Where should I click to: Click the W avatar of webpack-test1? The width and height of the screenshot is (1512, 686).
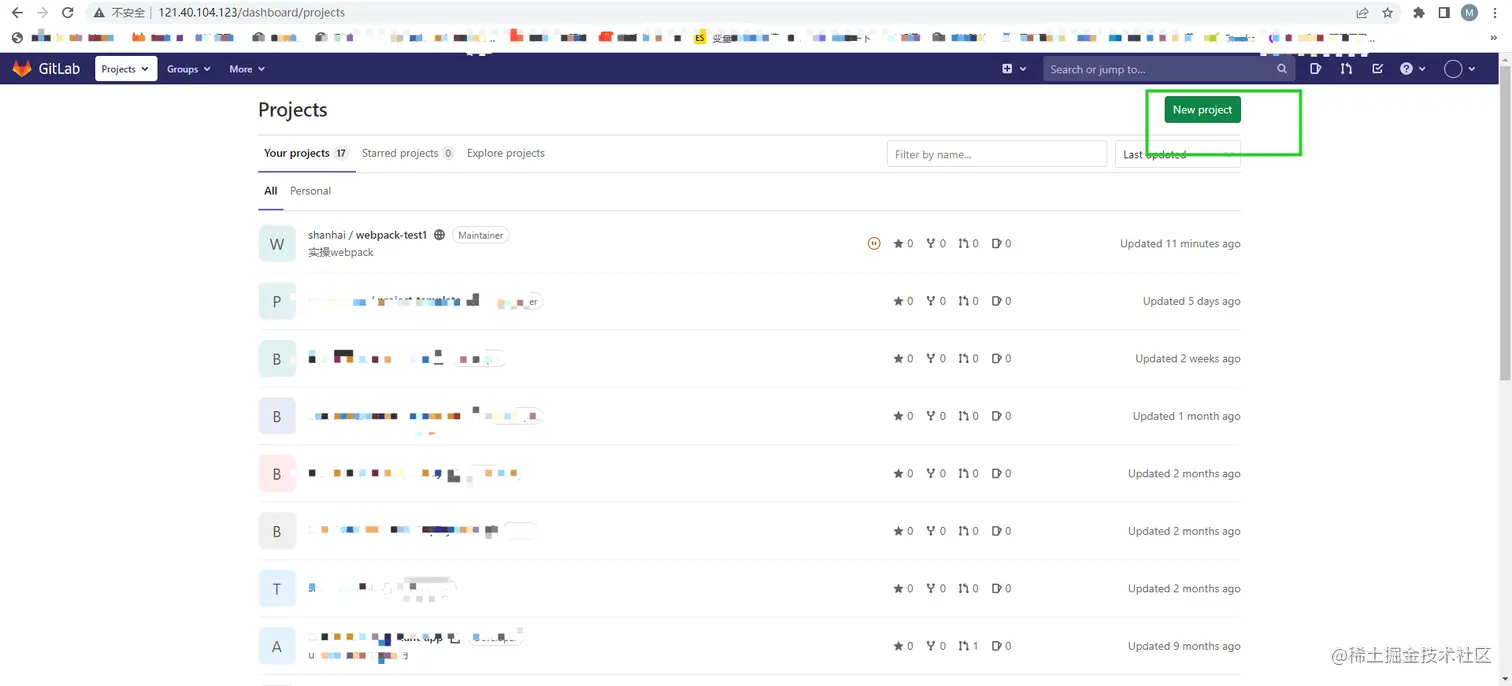(x=277, y=244)
